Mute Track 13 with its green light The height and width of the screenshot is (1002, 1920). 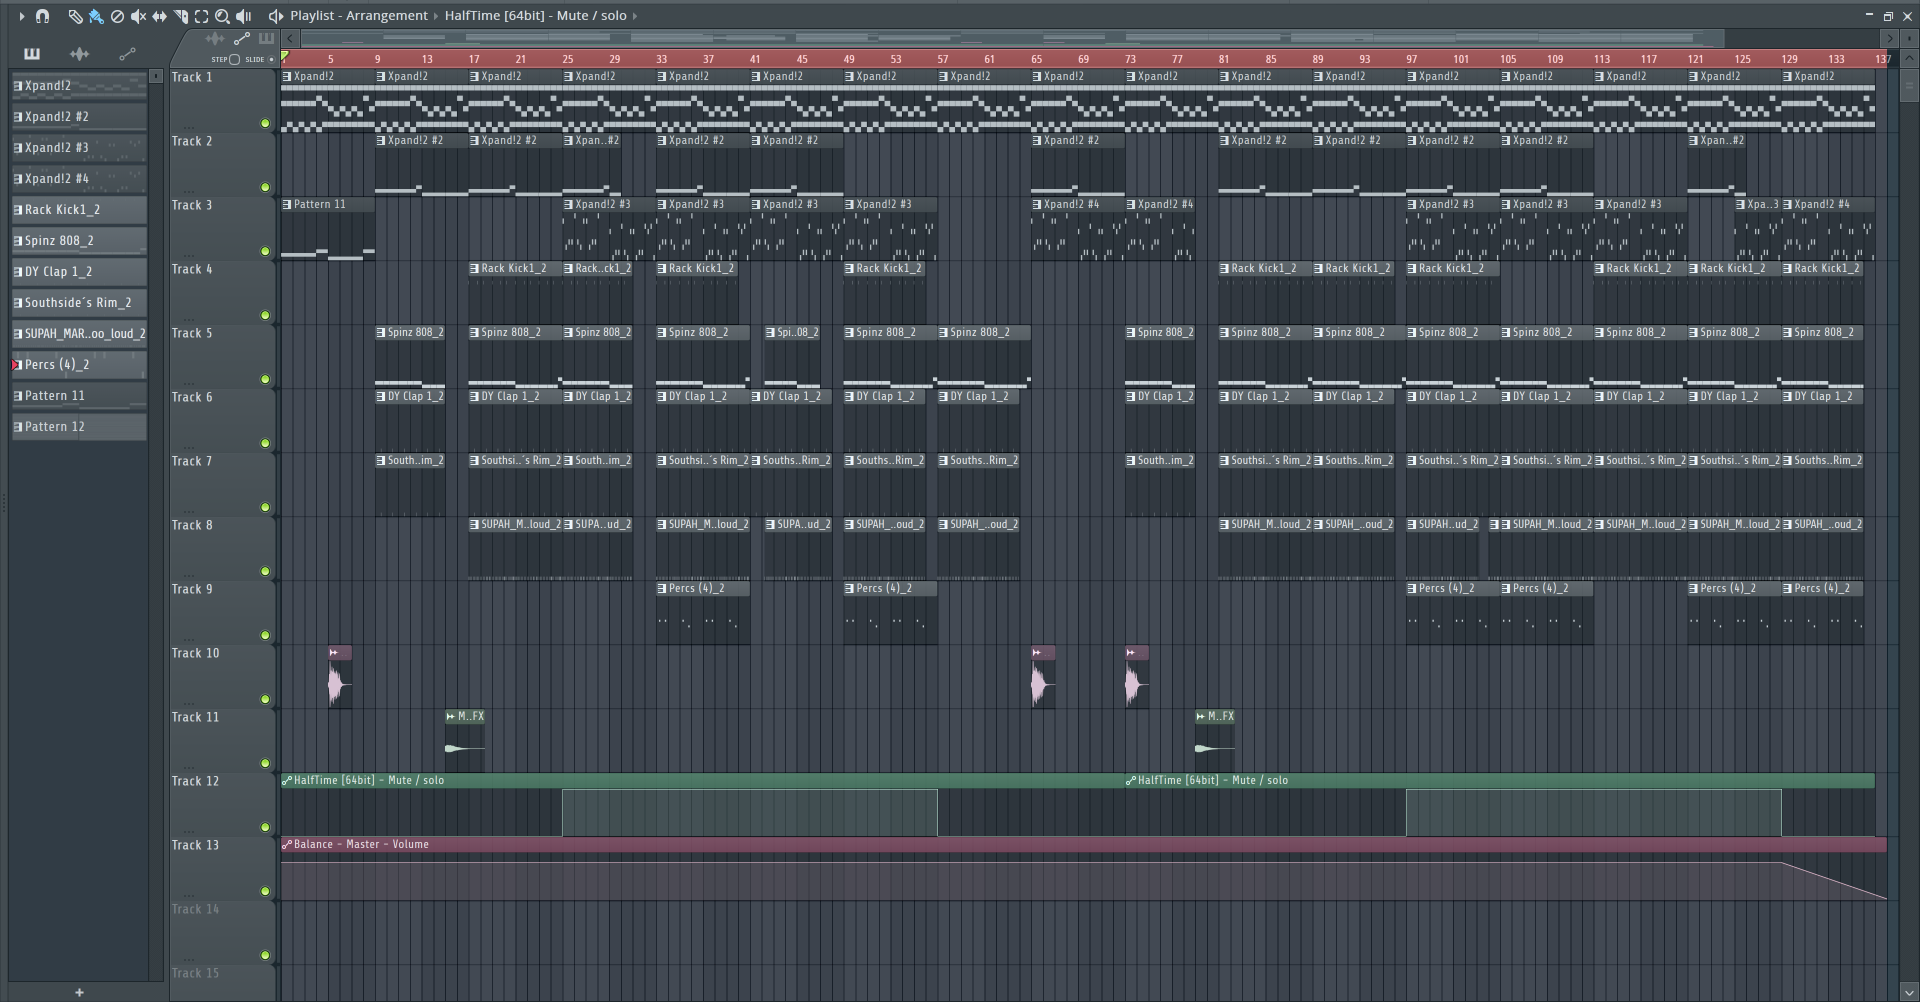265,892
